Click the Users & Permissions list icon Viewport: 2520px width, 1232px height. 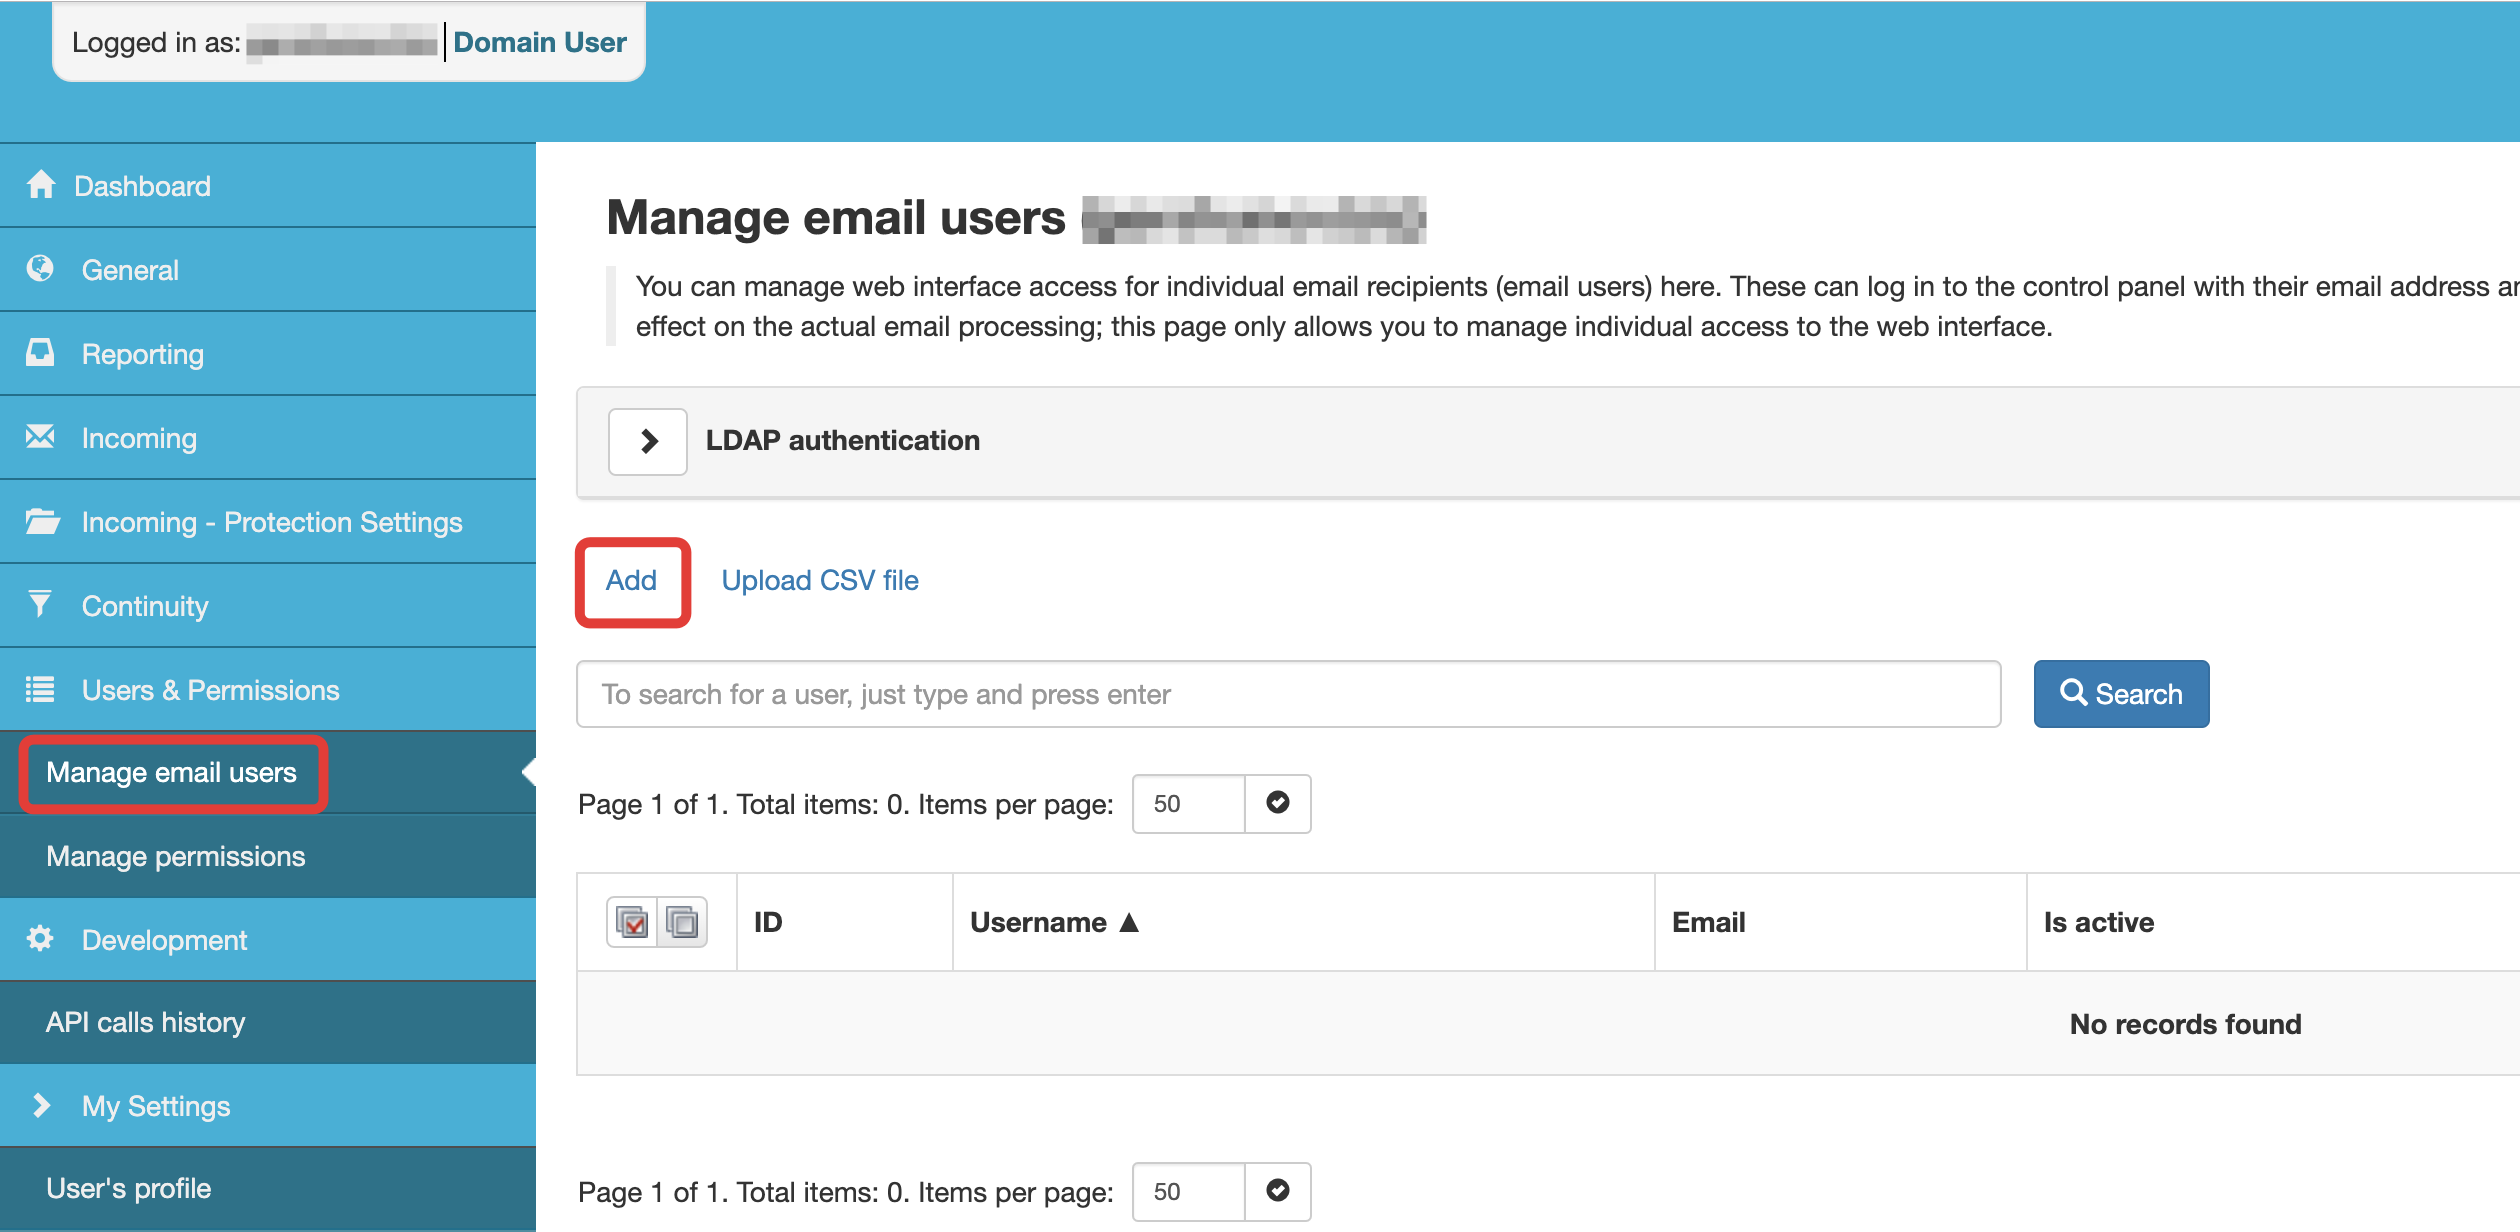point(40,689)
